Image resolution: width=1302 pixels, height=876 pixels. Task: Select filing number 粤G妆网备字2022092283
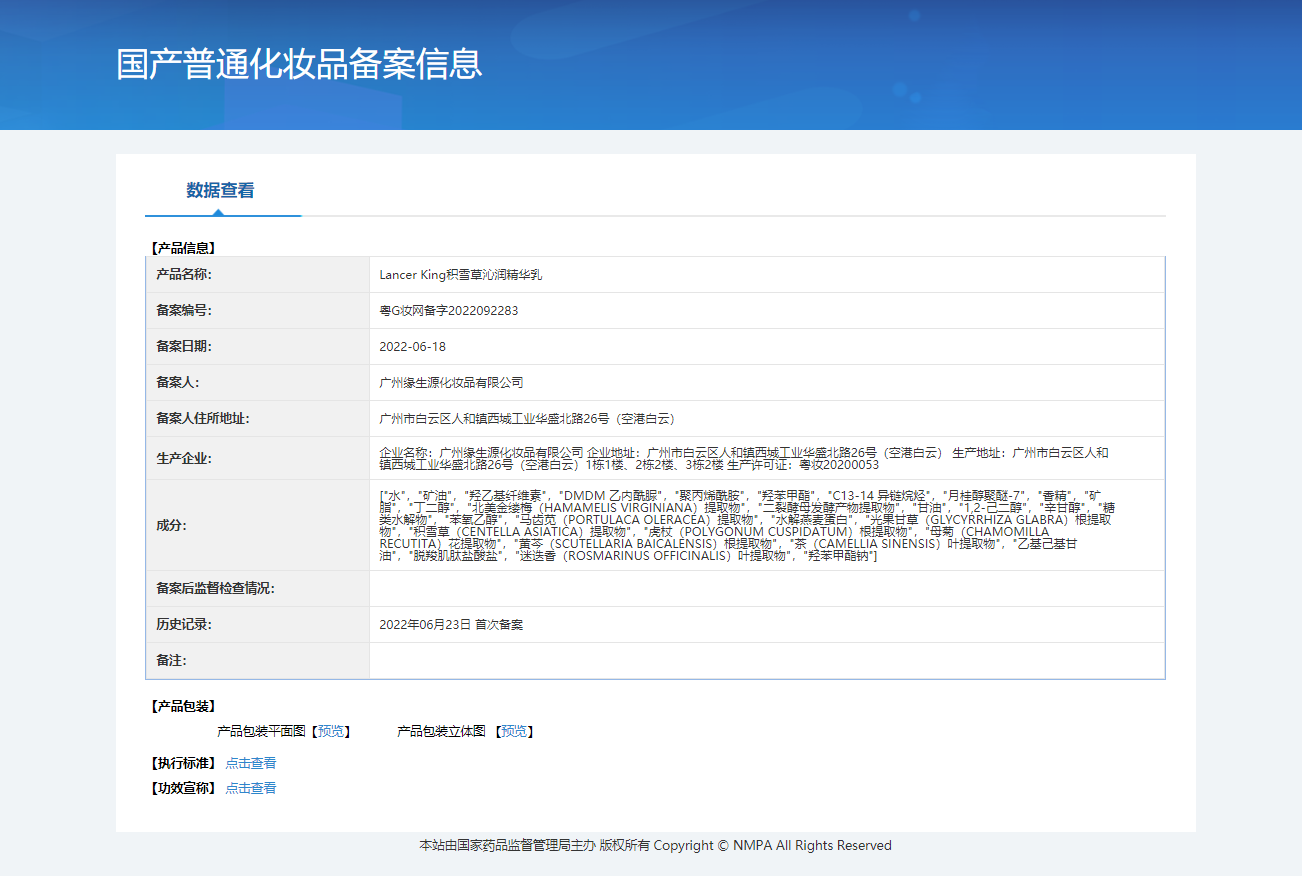click(449, 310)
